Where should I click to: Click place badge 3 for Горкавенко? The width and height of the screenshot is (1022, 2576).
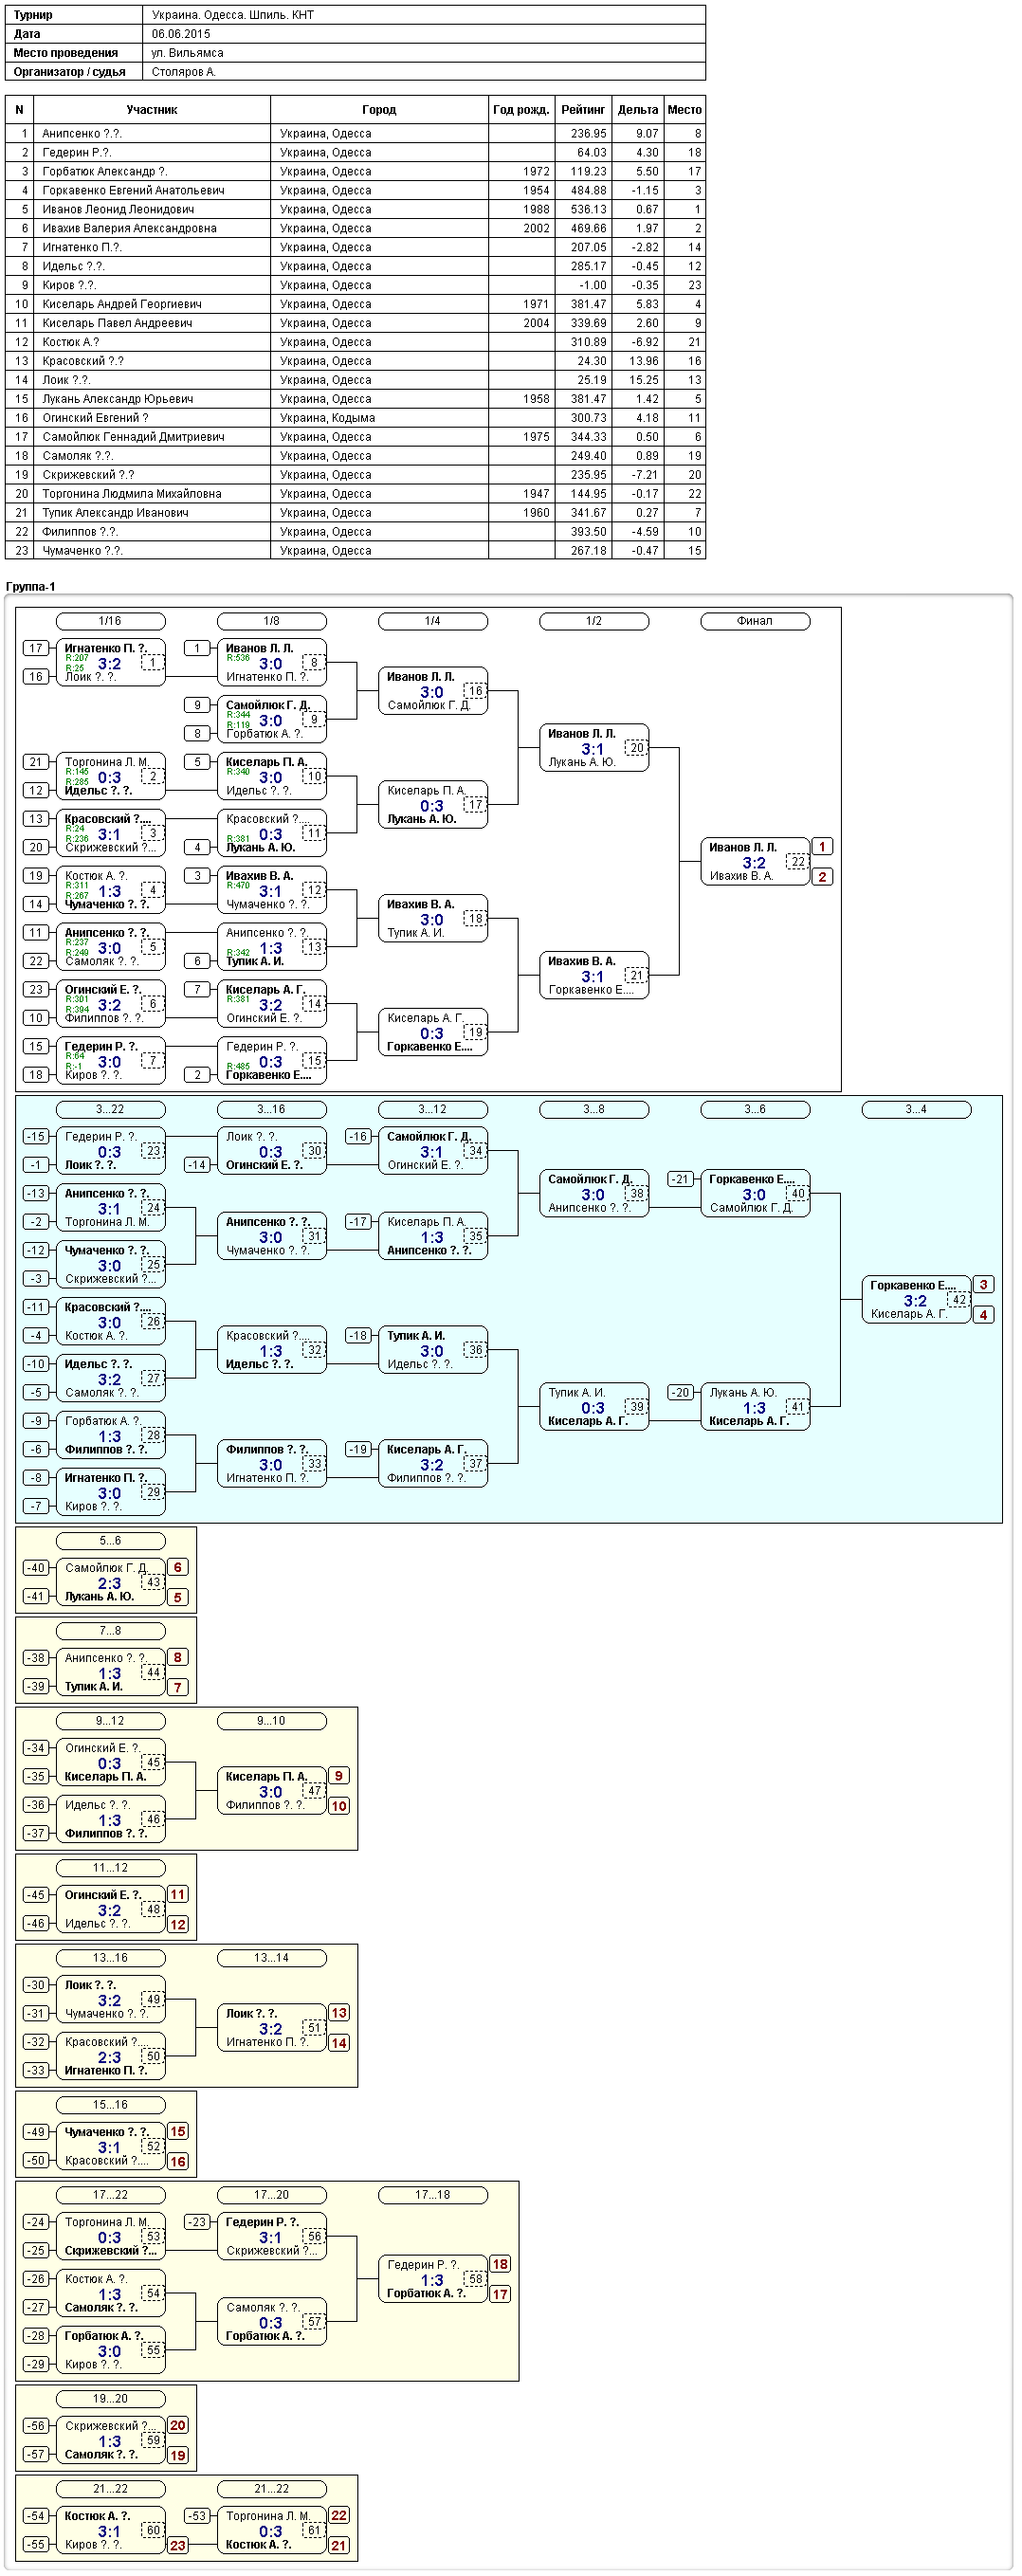click(x=983, y=1285)
